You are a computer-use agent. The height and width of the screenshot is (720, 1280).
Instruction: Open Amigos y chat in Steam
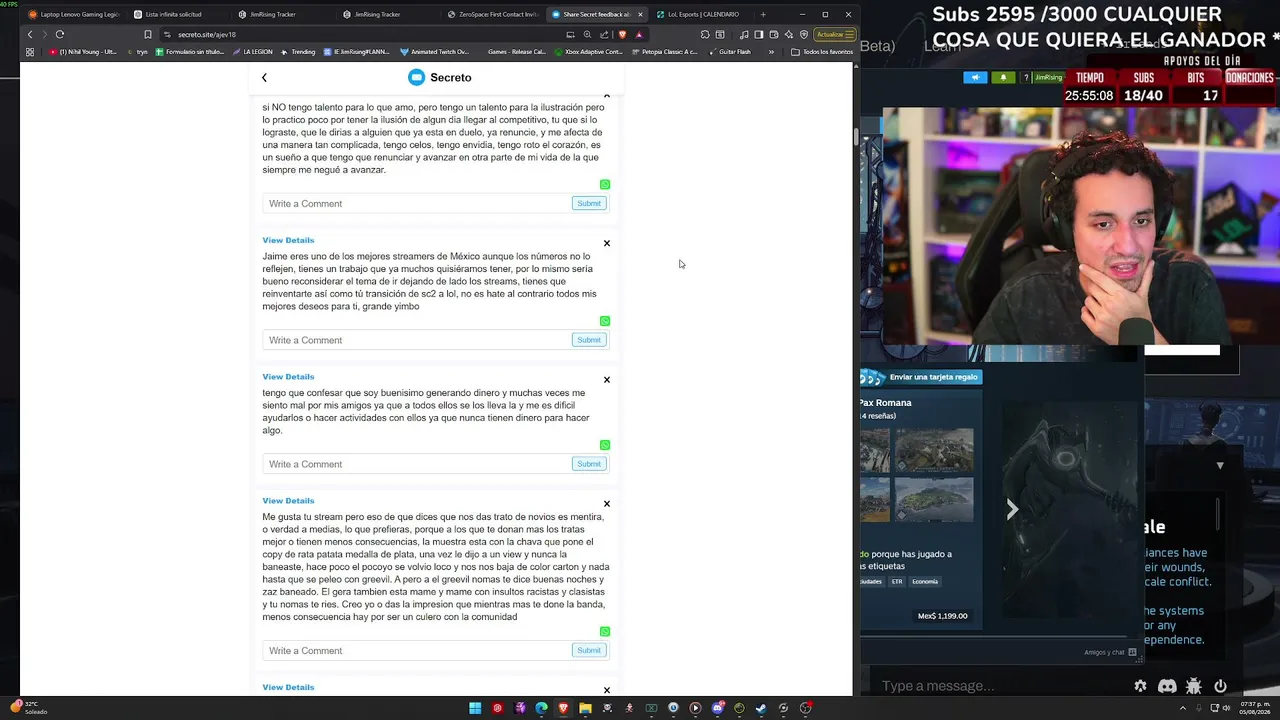click(x=1110, y=653)
